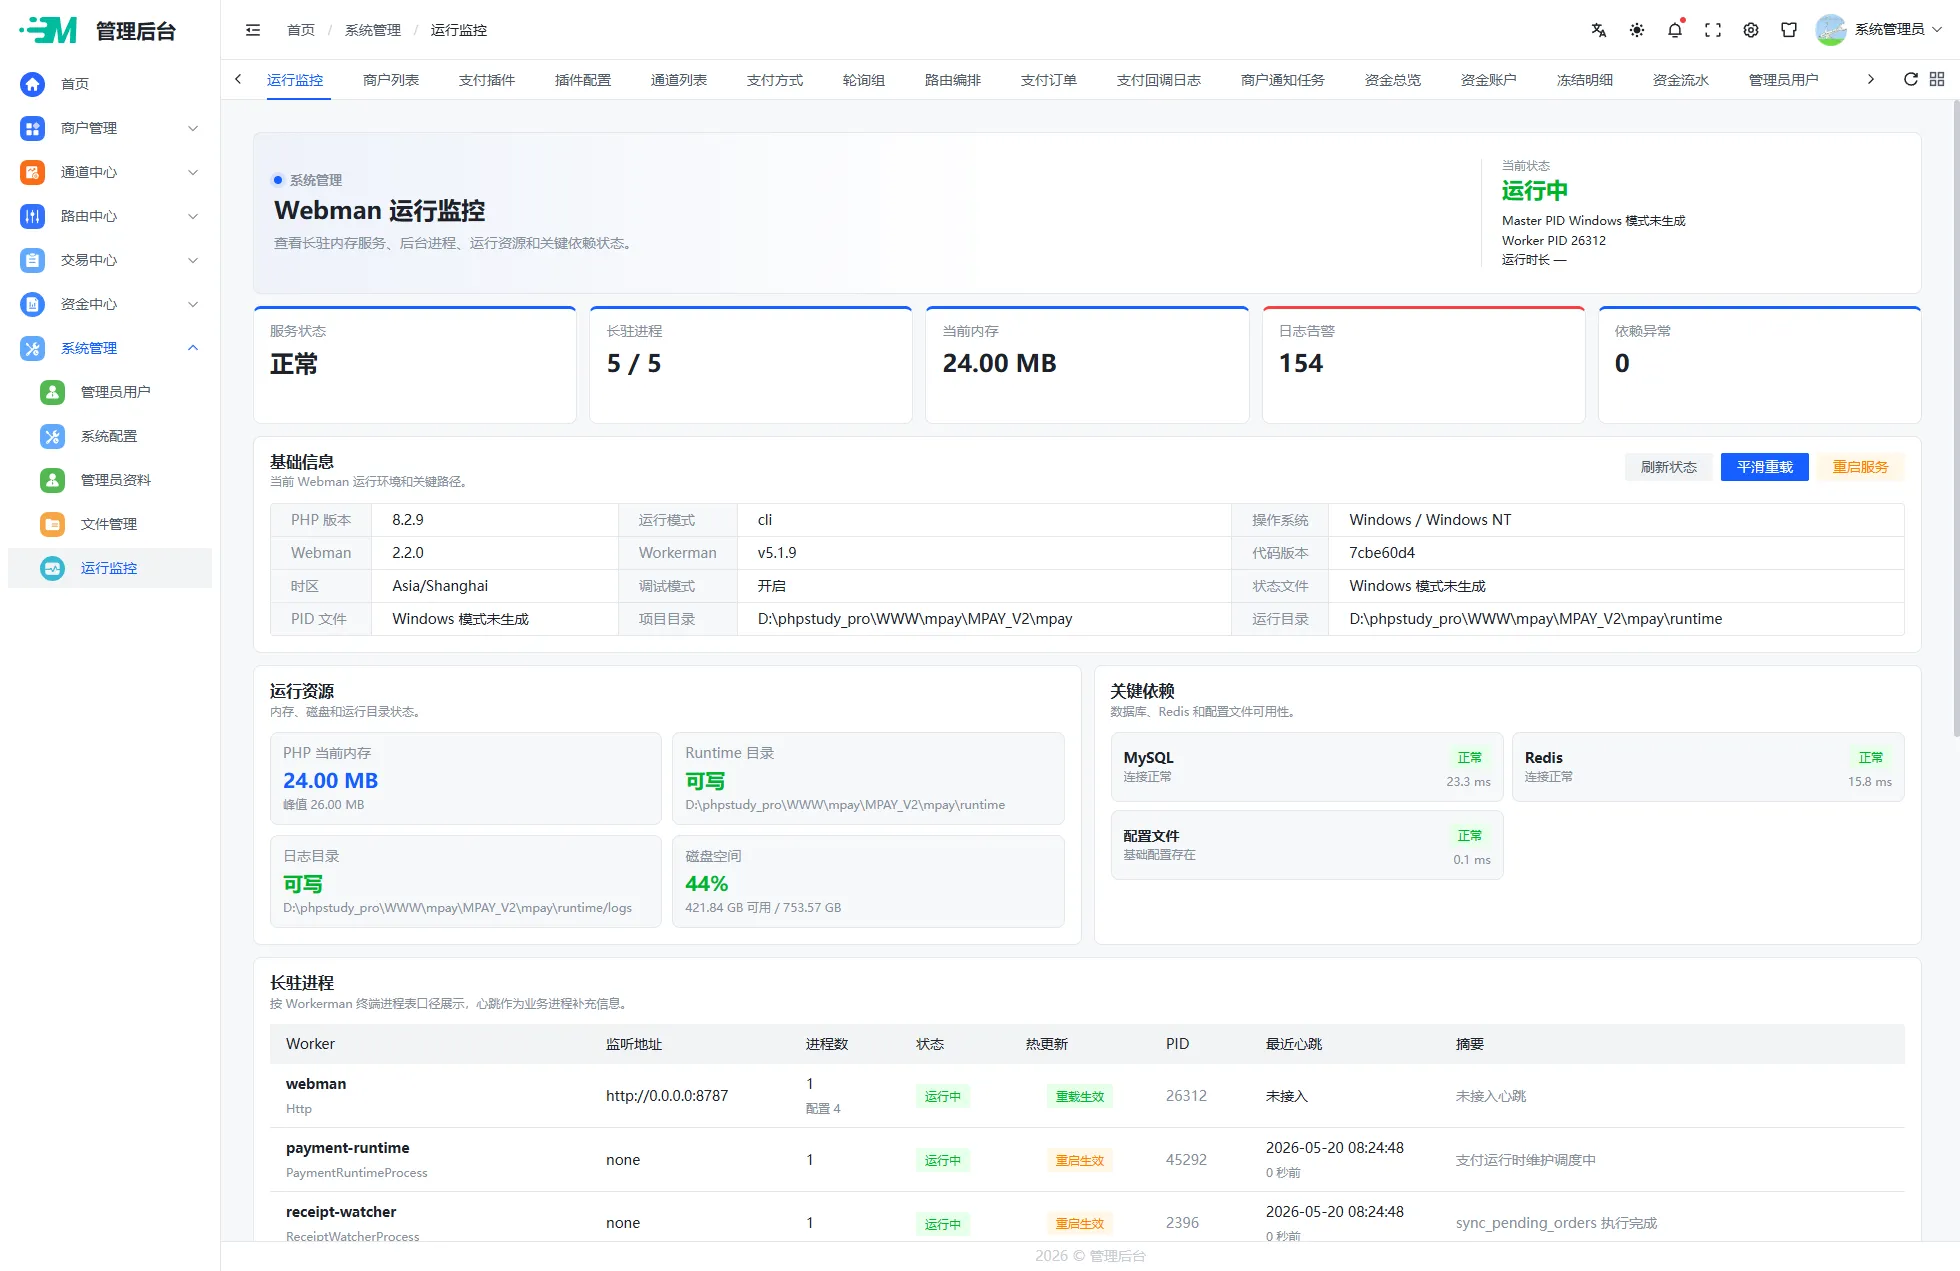Click the 首页 home icon in sidebar
The height and width of the screenshot is (1271, 1960).
[32, 84]
